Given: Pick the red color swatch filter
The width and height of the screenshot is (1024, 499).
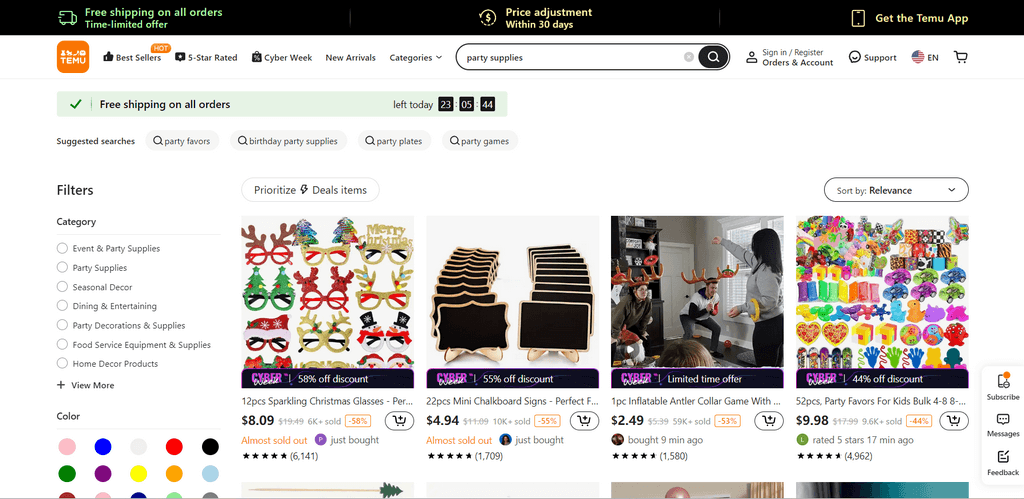Looking at the screenshot, I should [174, 447].
